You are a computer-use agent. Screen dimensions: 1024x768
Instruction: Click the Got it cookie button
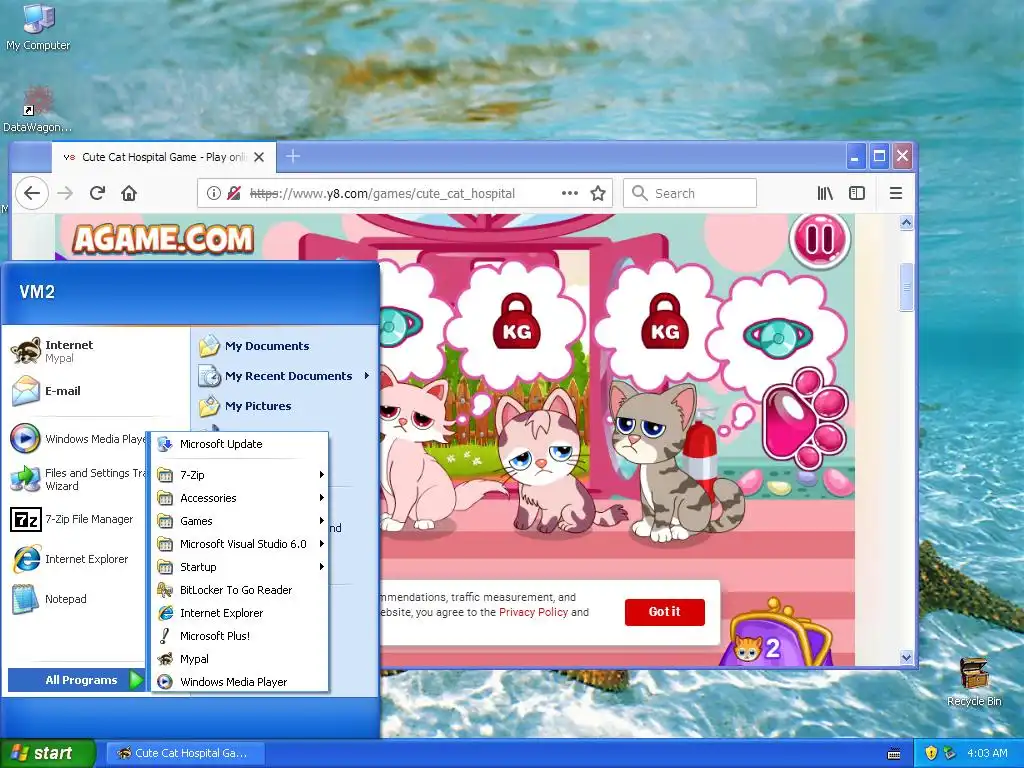[664, 612]
